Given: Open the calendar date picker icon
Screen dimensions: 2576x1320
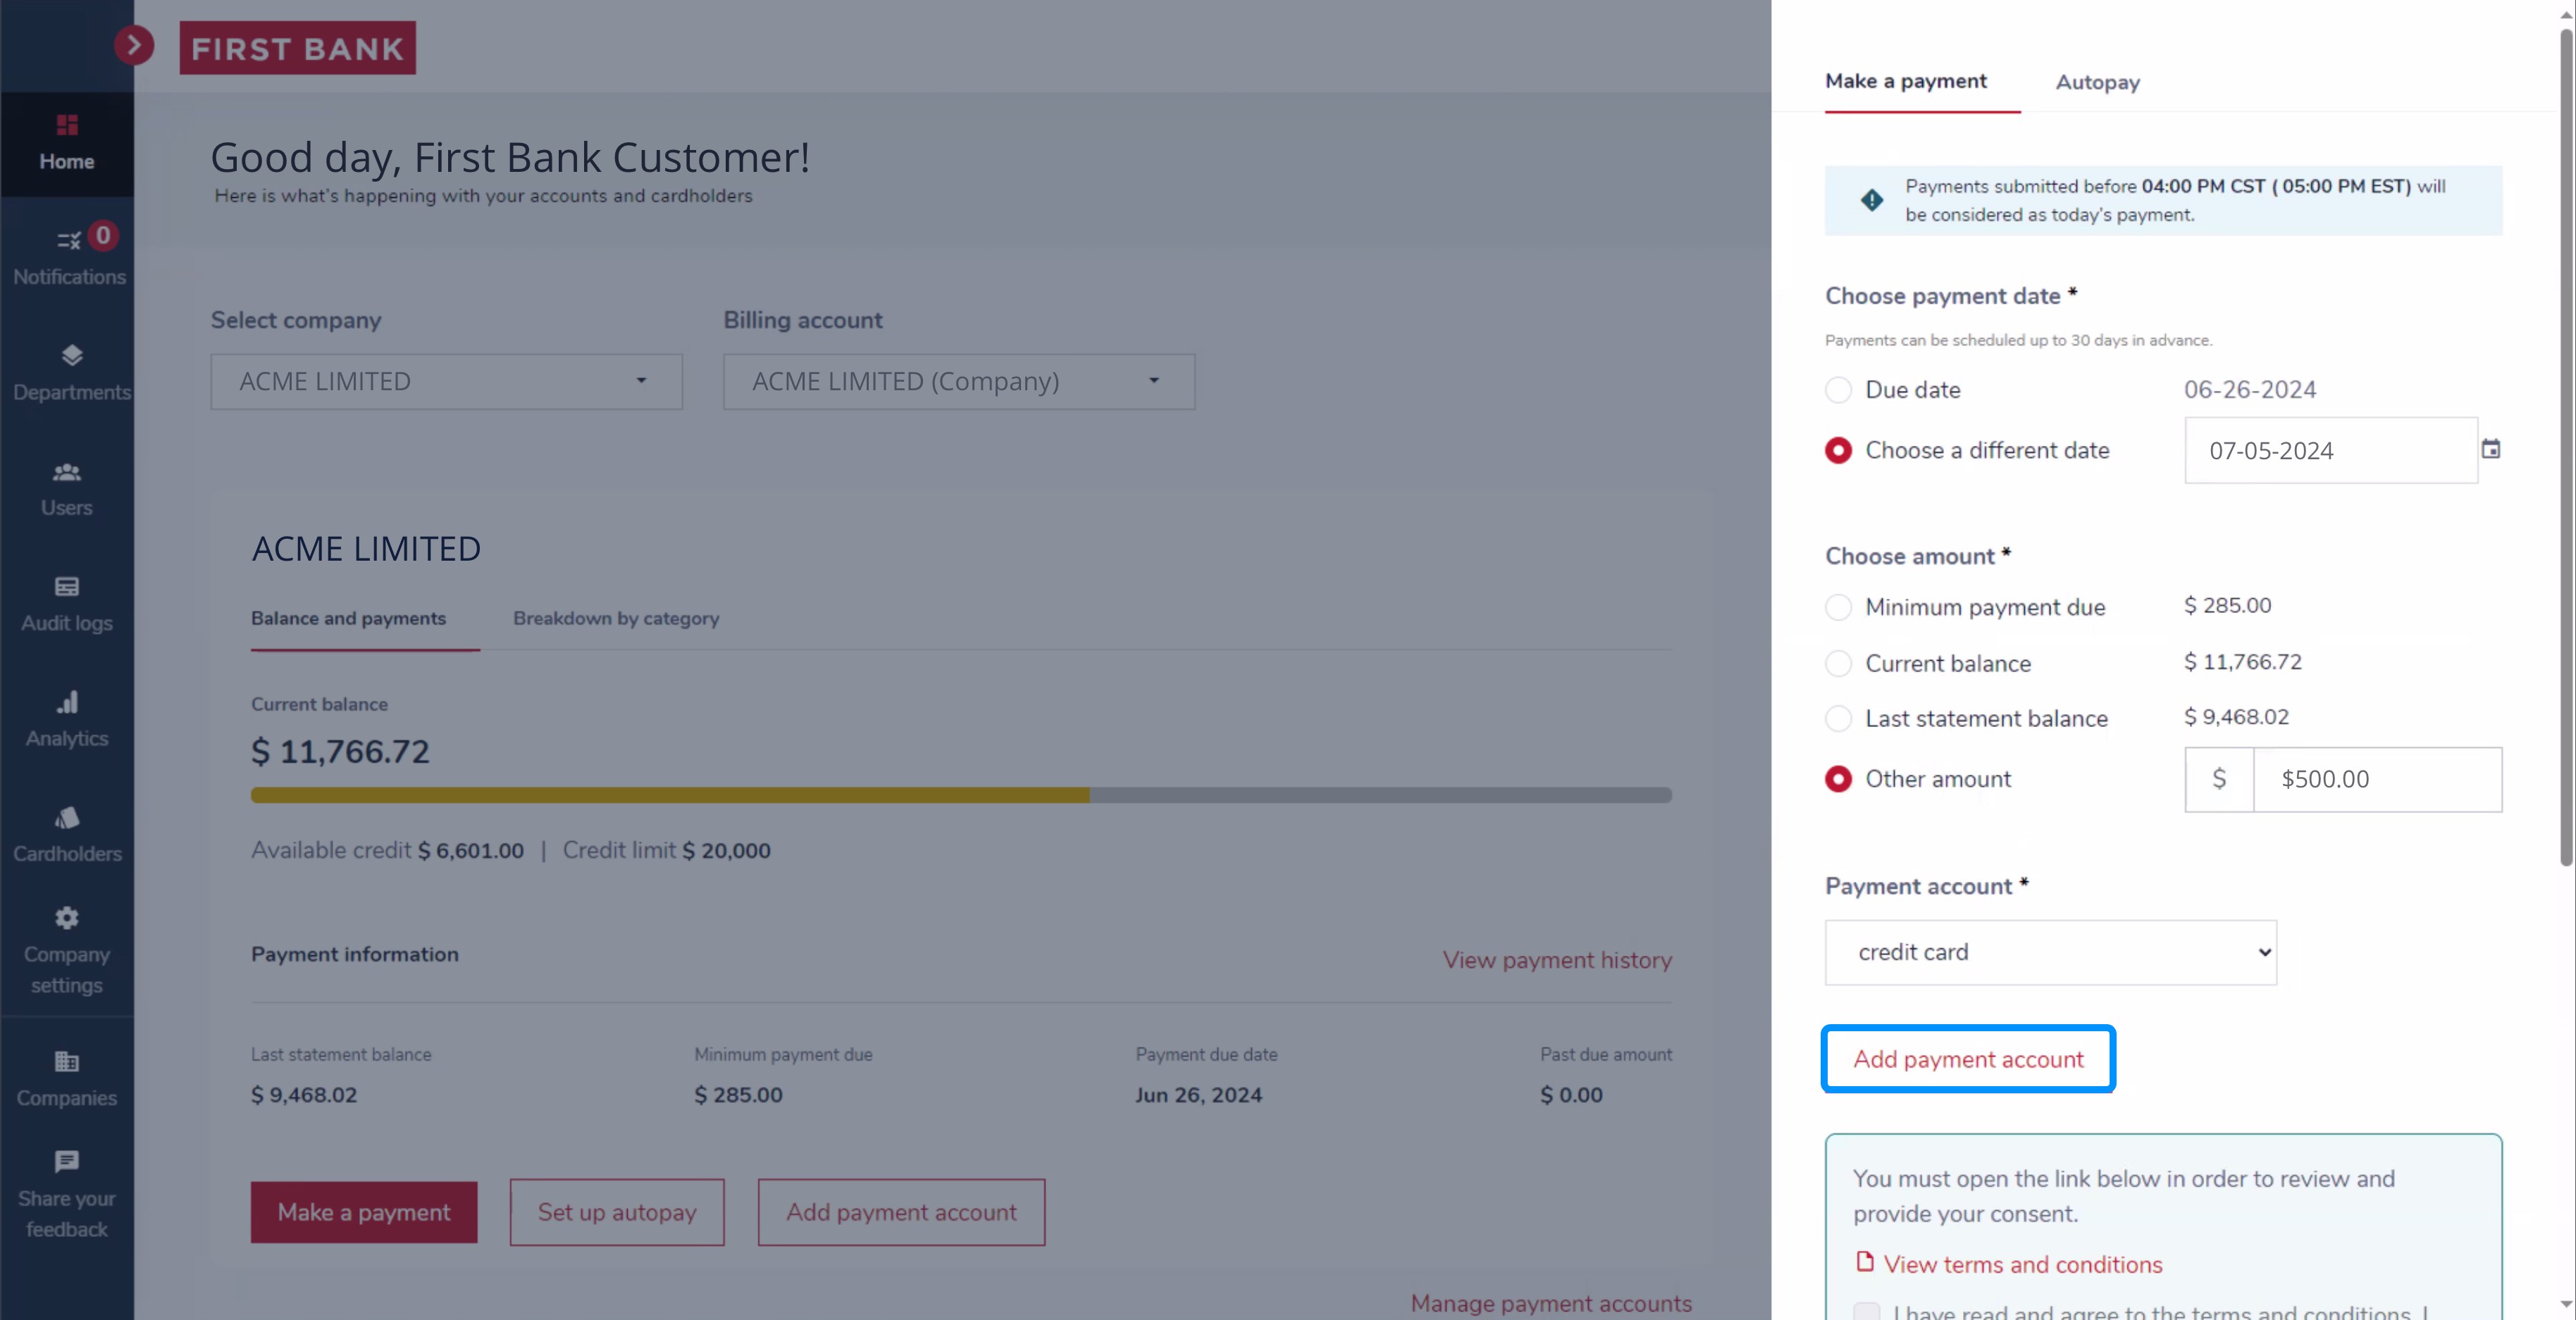Looking at the screenshot, I should click(2491, 449).
